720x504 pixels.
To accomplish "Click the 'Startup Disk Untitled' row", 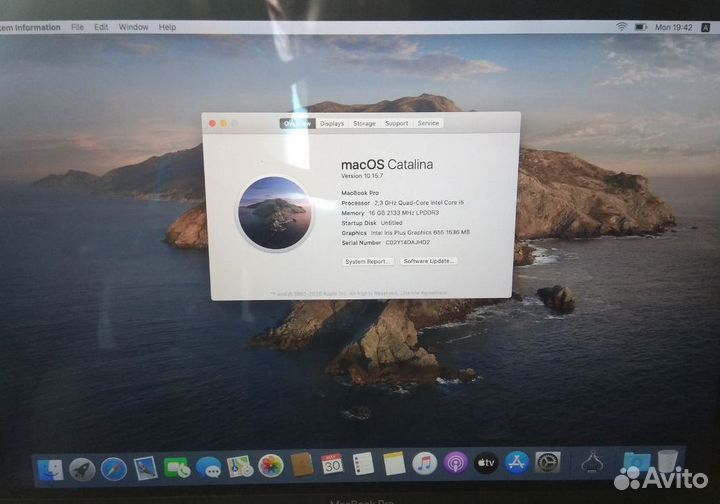I will tap(372, 223).
